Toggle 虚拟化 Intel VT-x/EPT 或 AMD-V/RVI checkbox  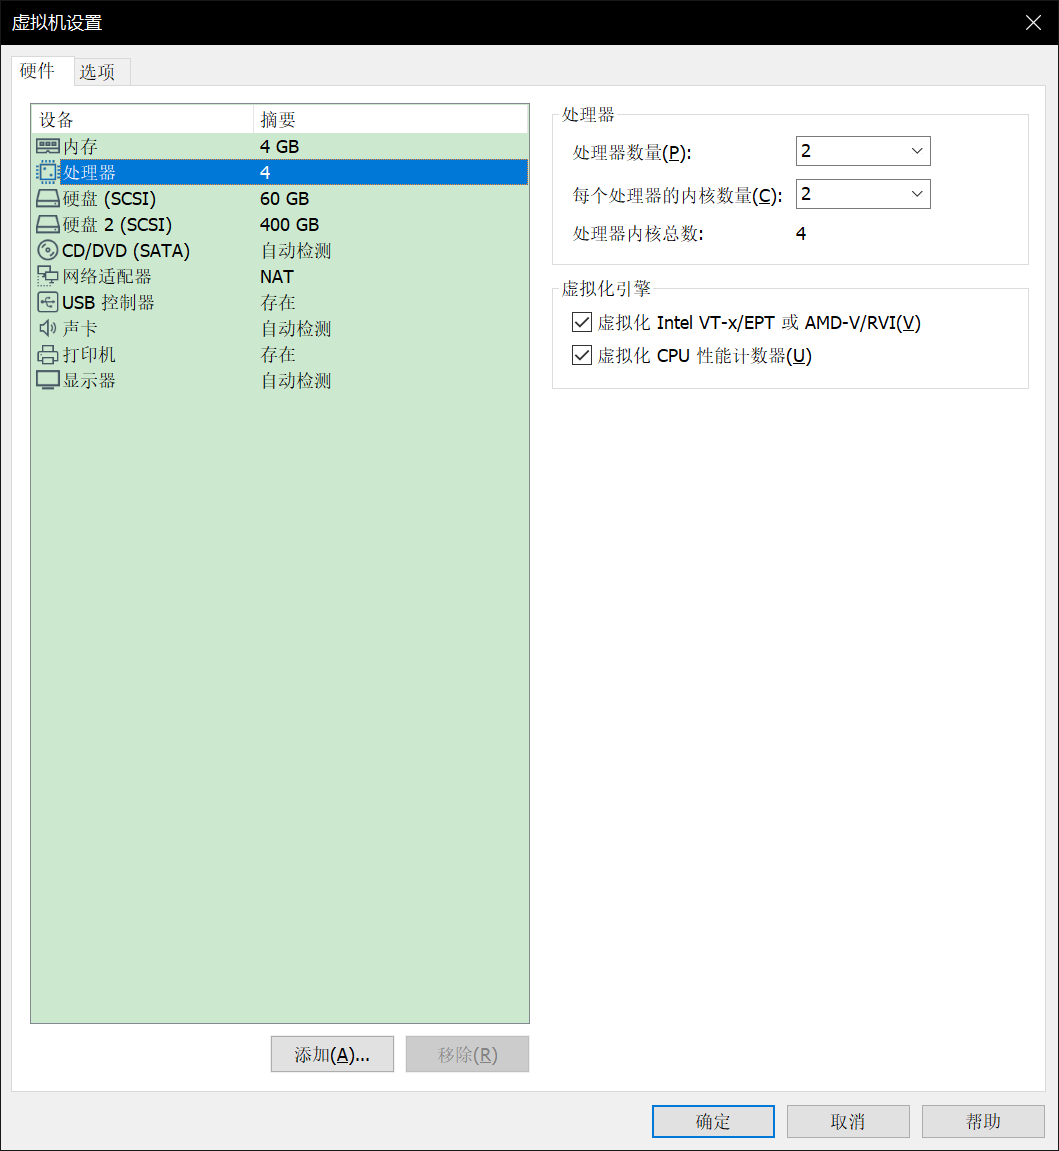click(582, 322)
